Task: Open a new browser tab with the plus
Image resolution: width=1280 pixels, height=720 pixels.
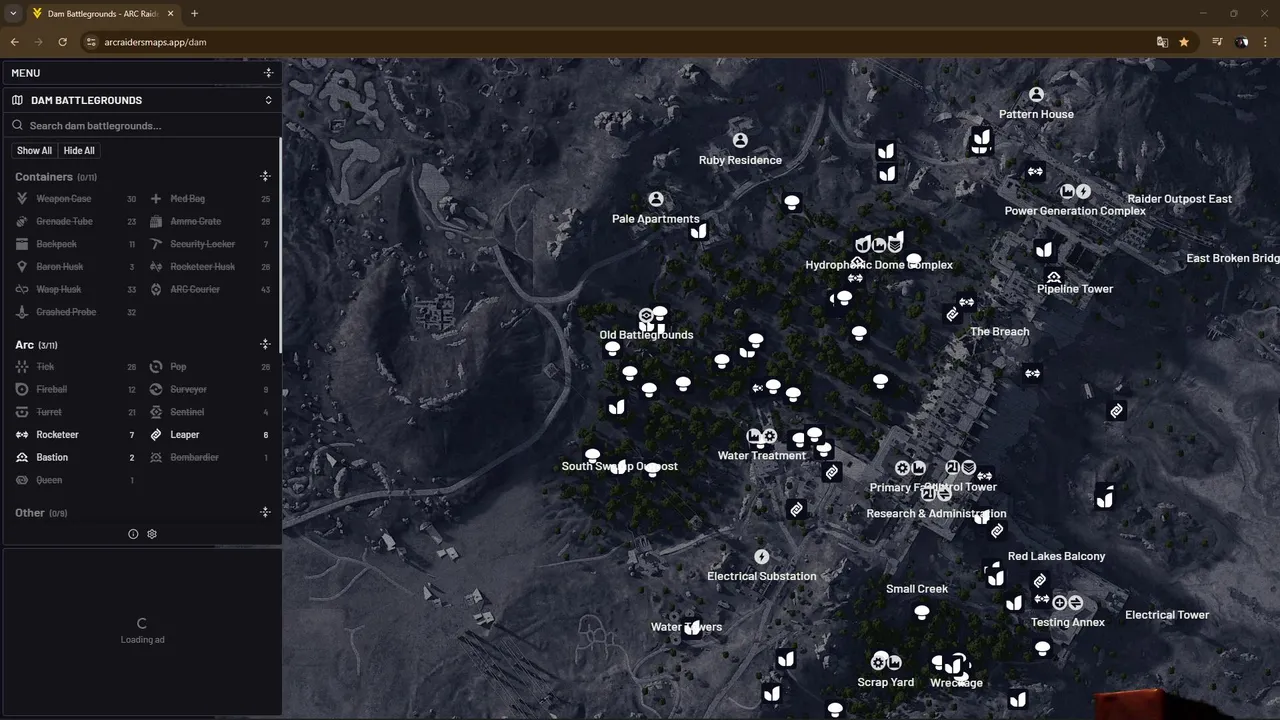Action: coord(194,14)
